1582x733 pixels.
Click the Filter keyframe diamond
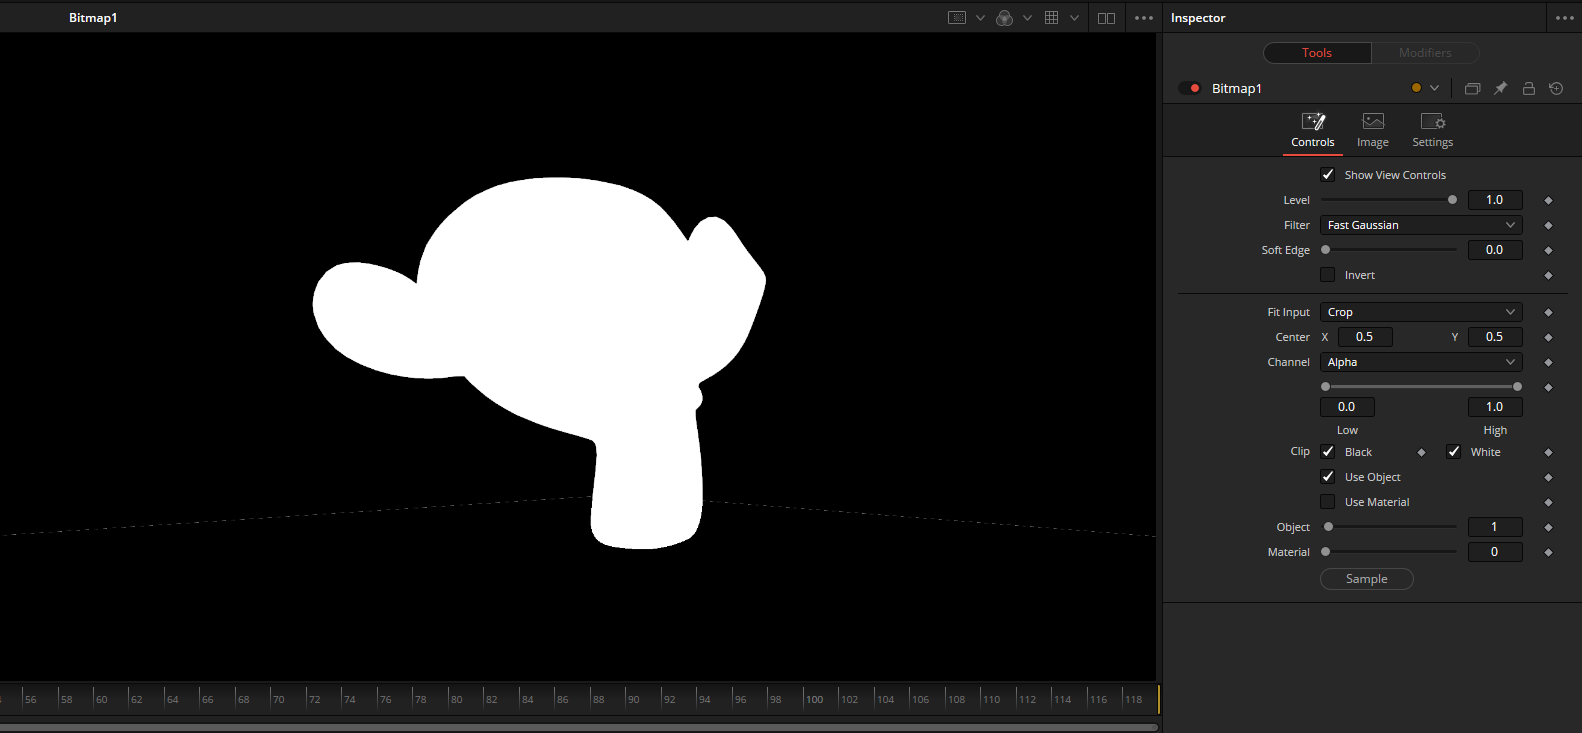coord(1548,225)
